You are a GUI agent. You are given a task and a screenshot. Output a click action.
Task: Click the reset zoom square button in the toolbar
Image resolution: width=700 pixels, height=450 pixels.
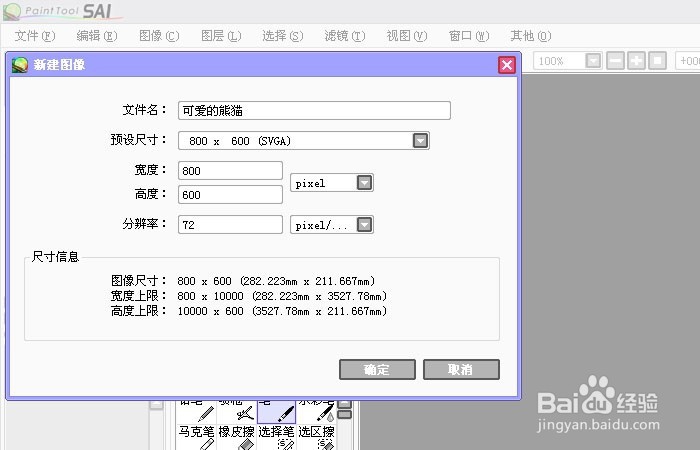[657, 61]
